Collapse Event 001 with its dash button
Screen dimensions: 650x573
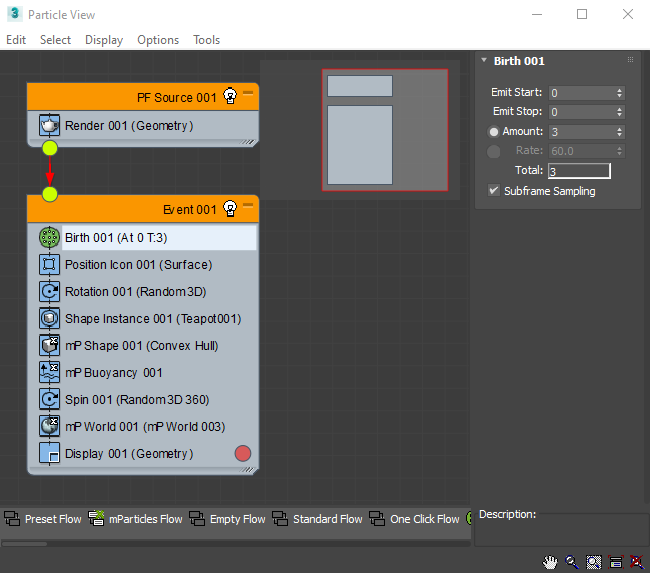click(x=248, y=205)
